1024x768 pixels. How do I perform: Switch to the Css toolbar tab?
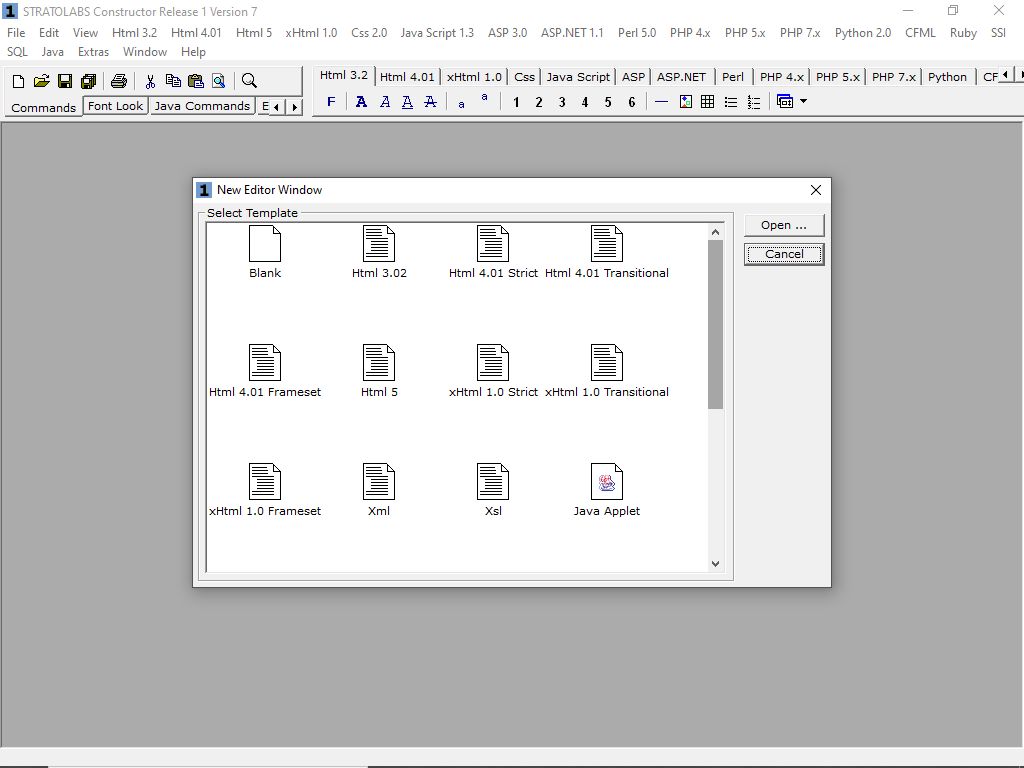(x=524, y=77)
